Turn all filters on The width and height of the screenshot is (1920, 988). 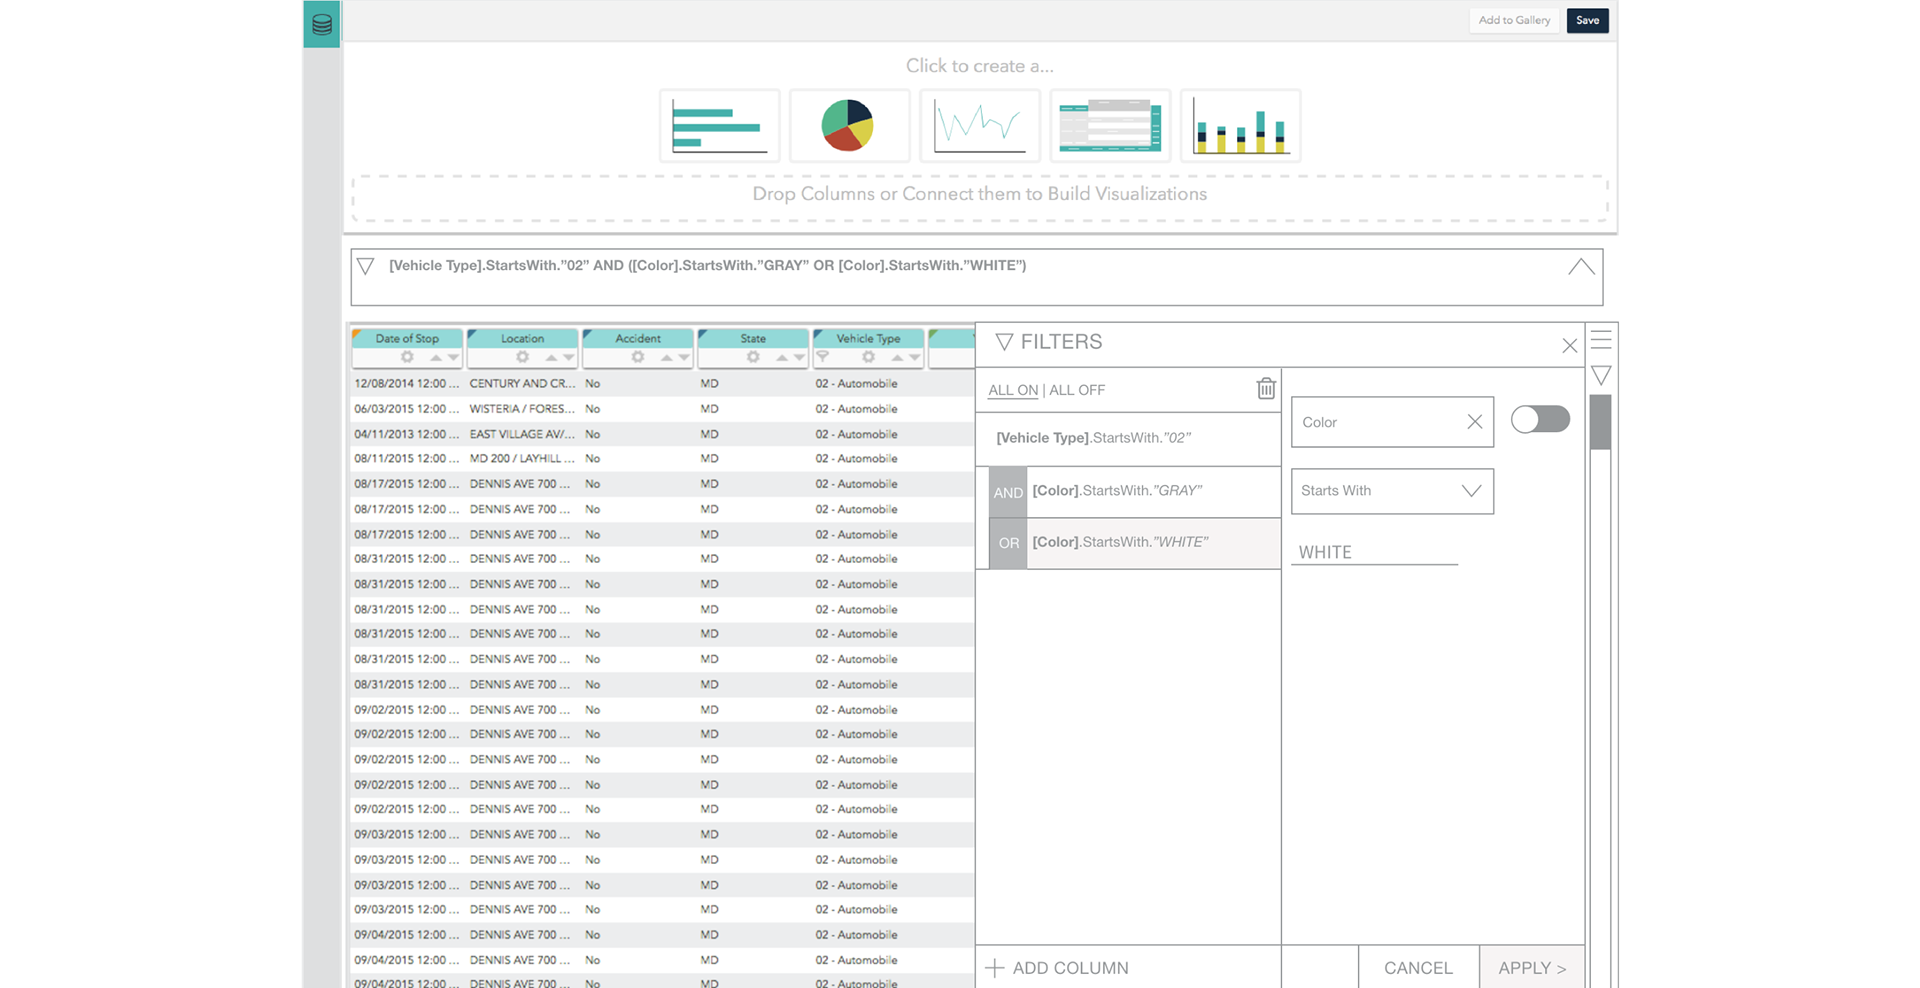pos(1013,390)
